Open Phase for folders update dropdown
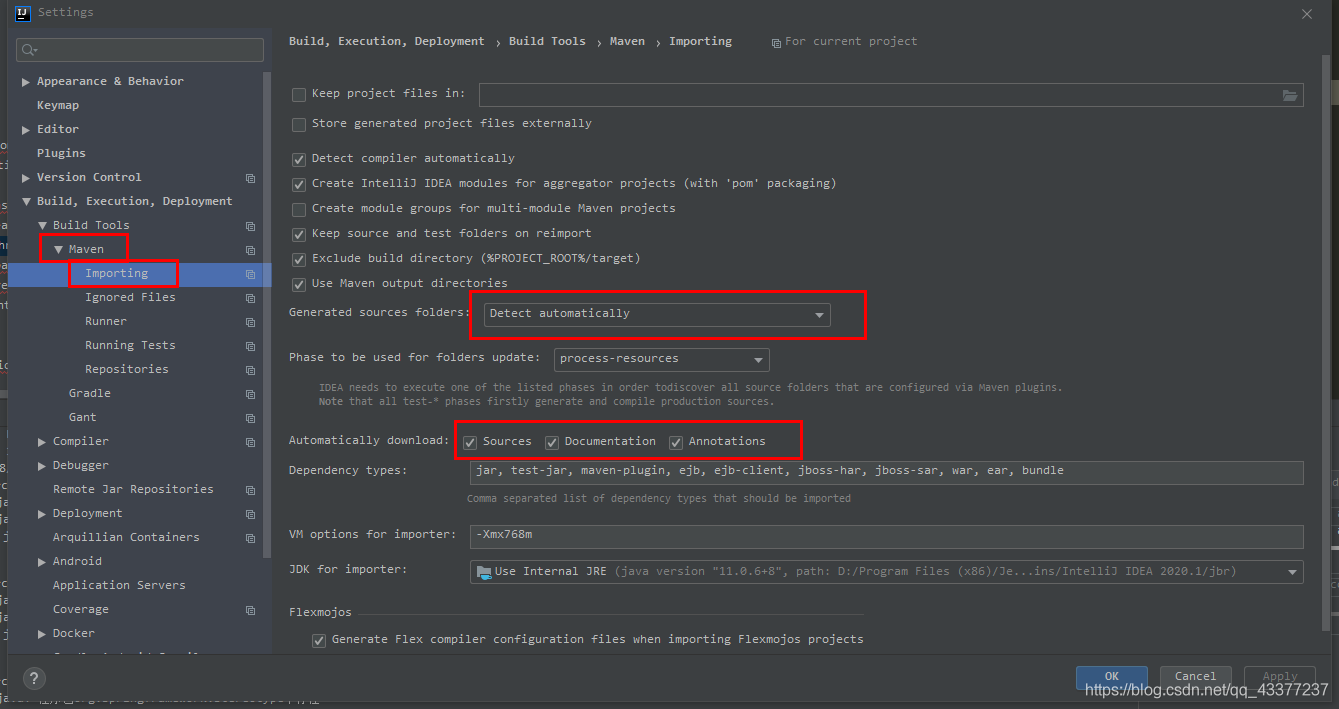This screenshot has width=1339, height=709. tap(662, 359)
